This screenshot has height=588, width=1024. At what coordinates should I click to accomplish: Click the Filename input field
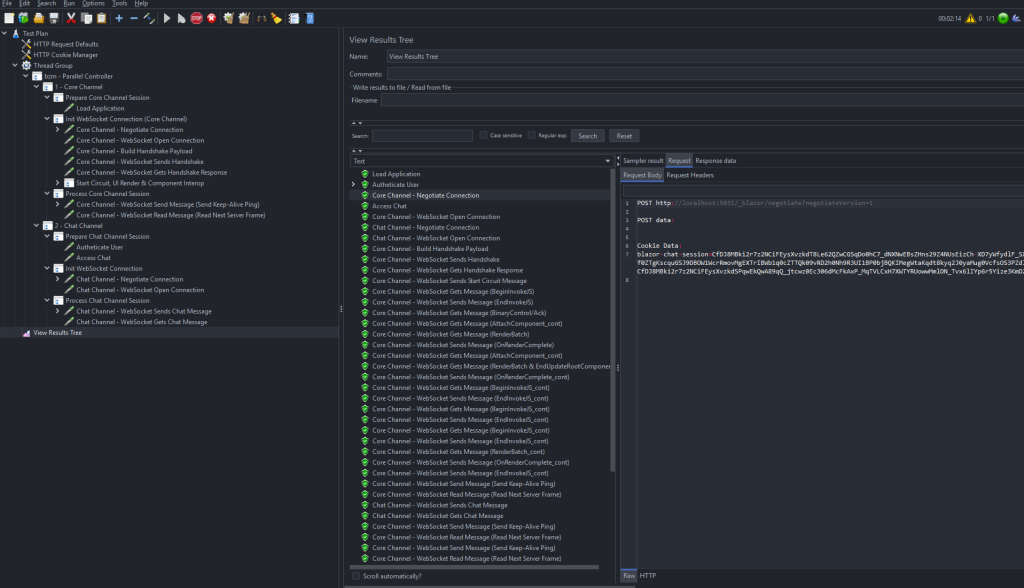pos(702,101)
